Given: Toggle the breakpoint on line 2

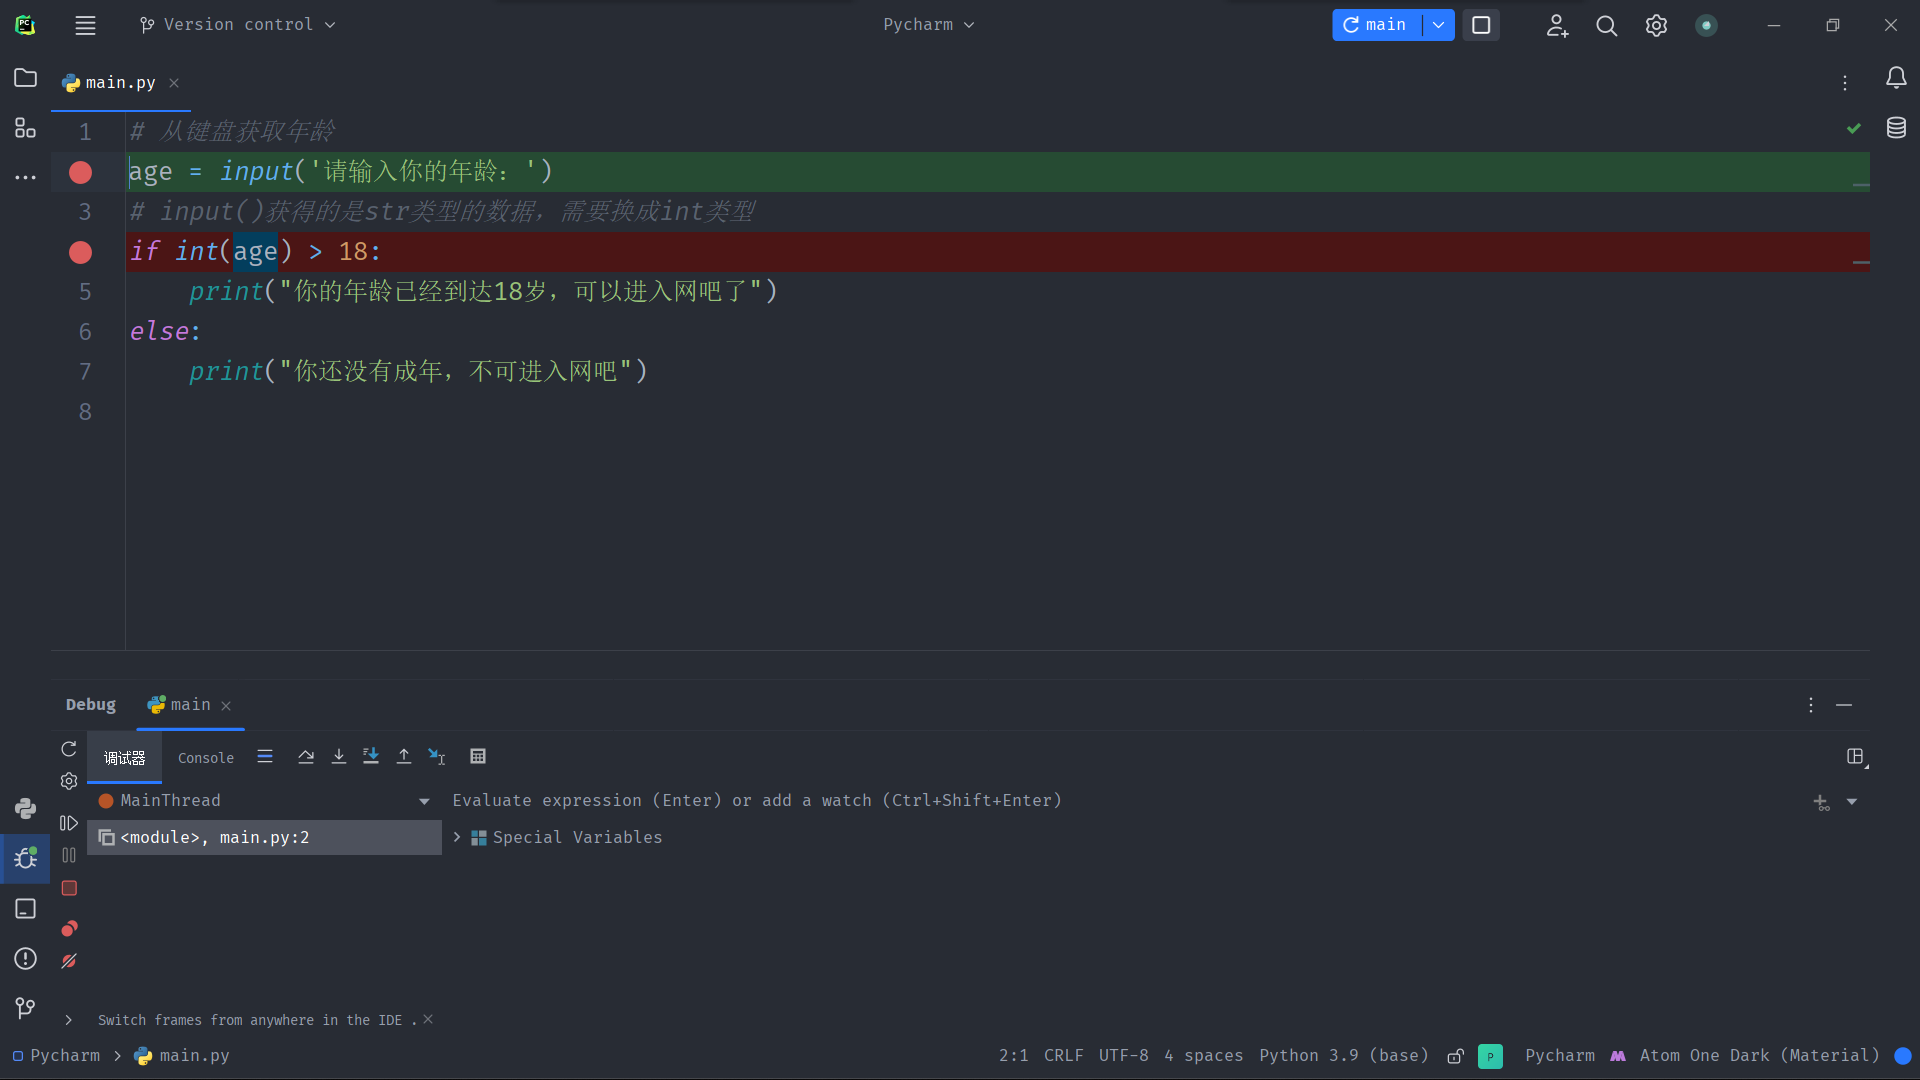Looking at the screenshot, I should tap(81, 172).
